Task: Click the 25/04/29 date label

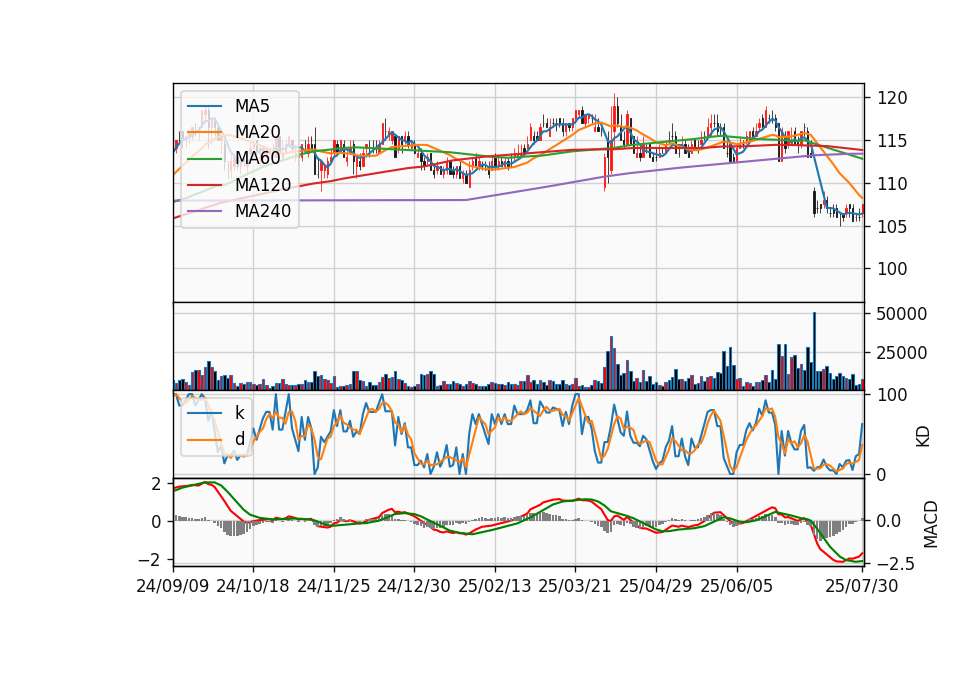Action: tap(656, 586)
